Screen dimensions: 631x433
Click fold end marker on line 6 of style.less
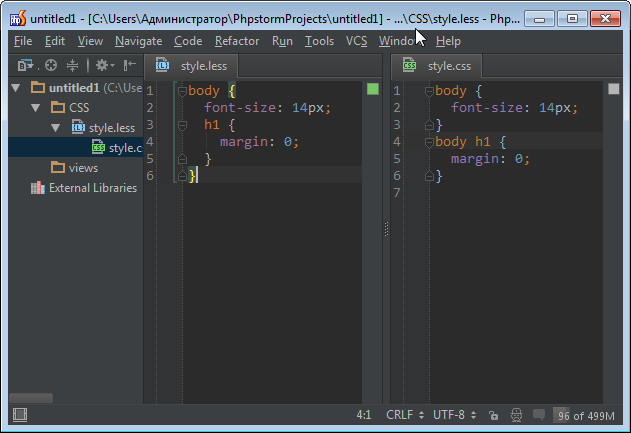point(182,176)
